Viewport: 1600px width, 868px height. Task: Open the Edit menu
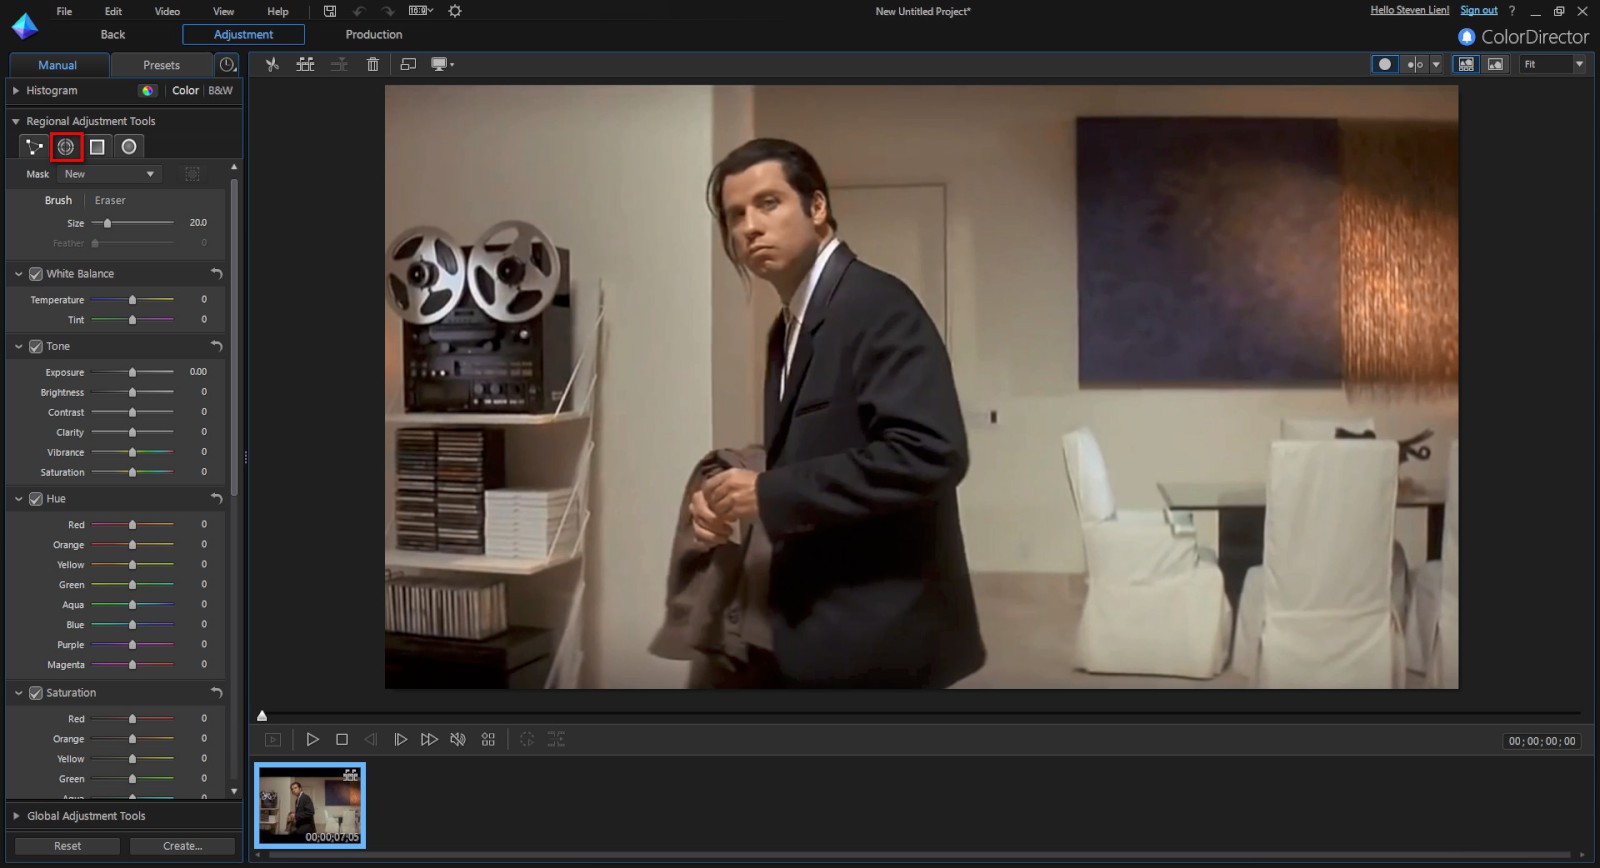[x=113, y=11]
